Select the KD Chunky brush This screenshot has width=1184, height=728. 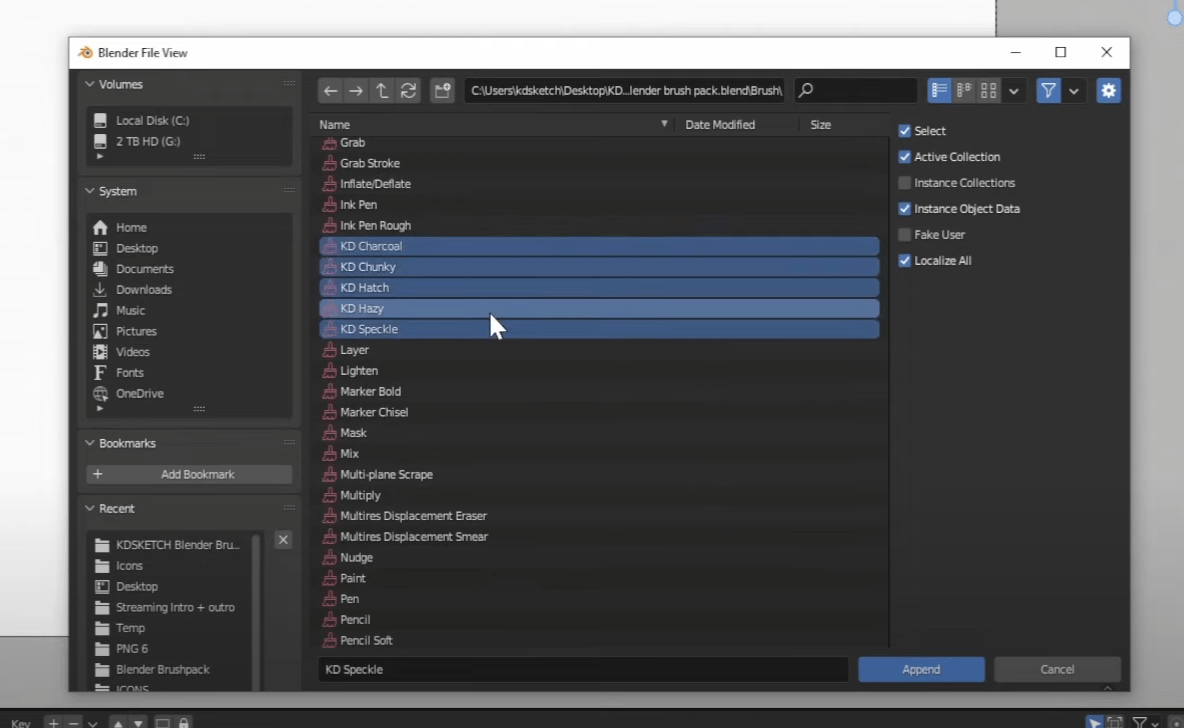[x=599, y=267]
